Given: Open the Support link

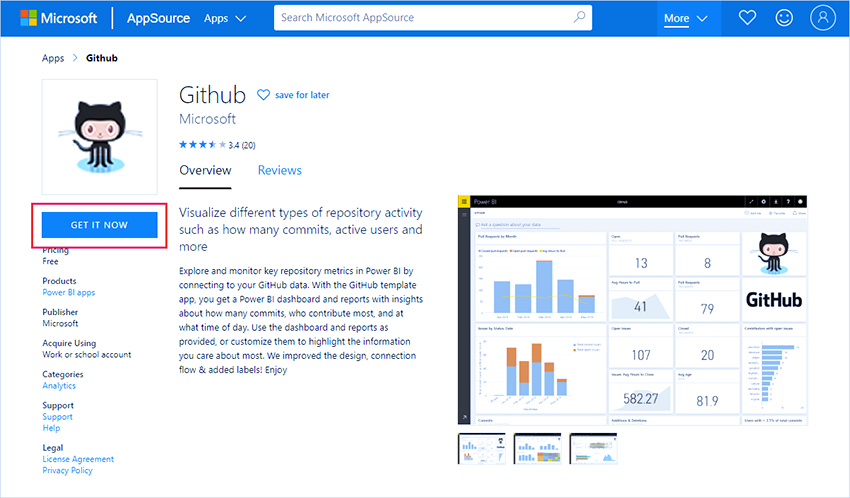Looking at the screenshot, I should tap(57, 417).
